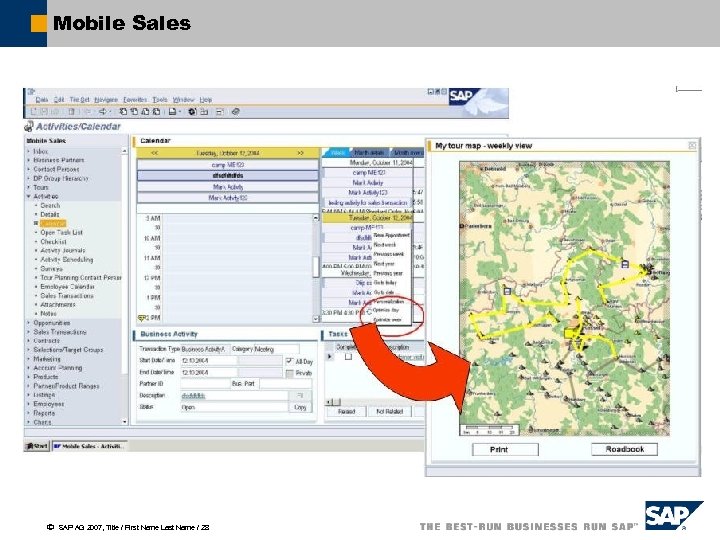Click the Calendar tree scroll down arrow
Screen dimensions: 720x540
[124, 422]
